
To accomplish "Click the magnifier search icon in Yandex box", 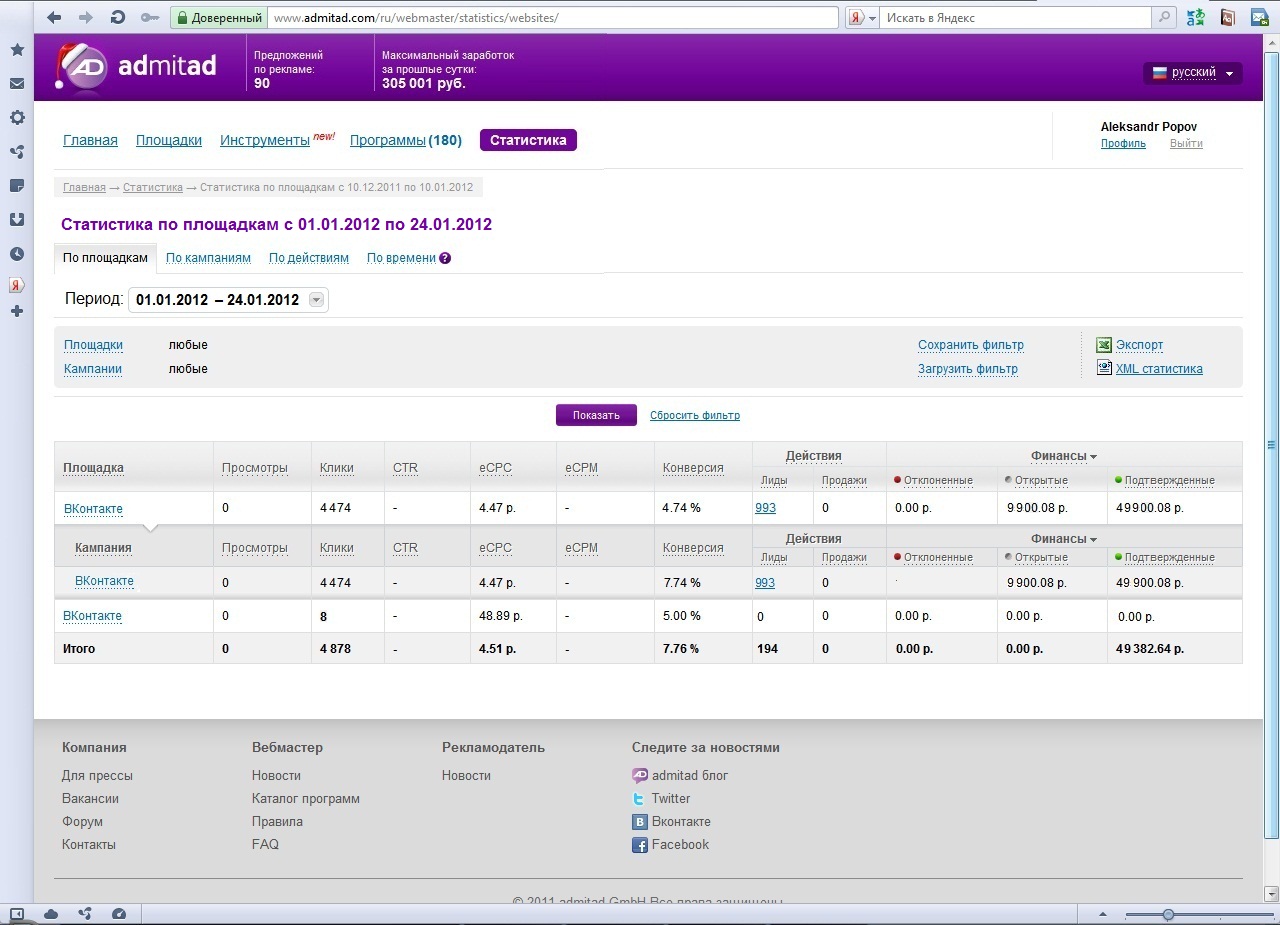I will (x=1163, y=18).
